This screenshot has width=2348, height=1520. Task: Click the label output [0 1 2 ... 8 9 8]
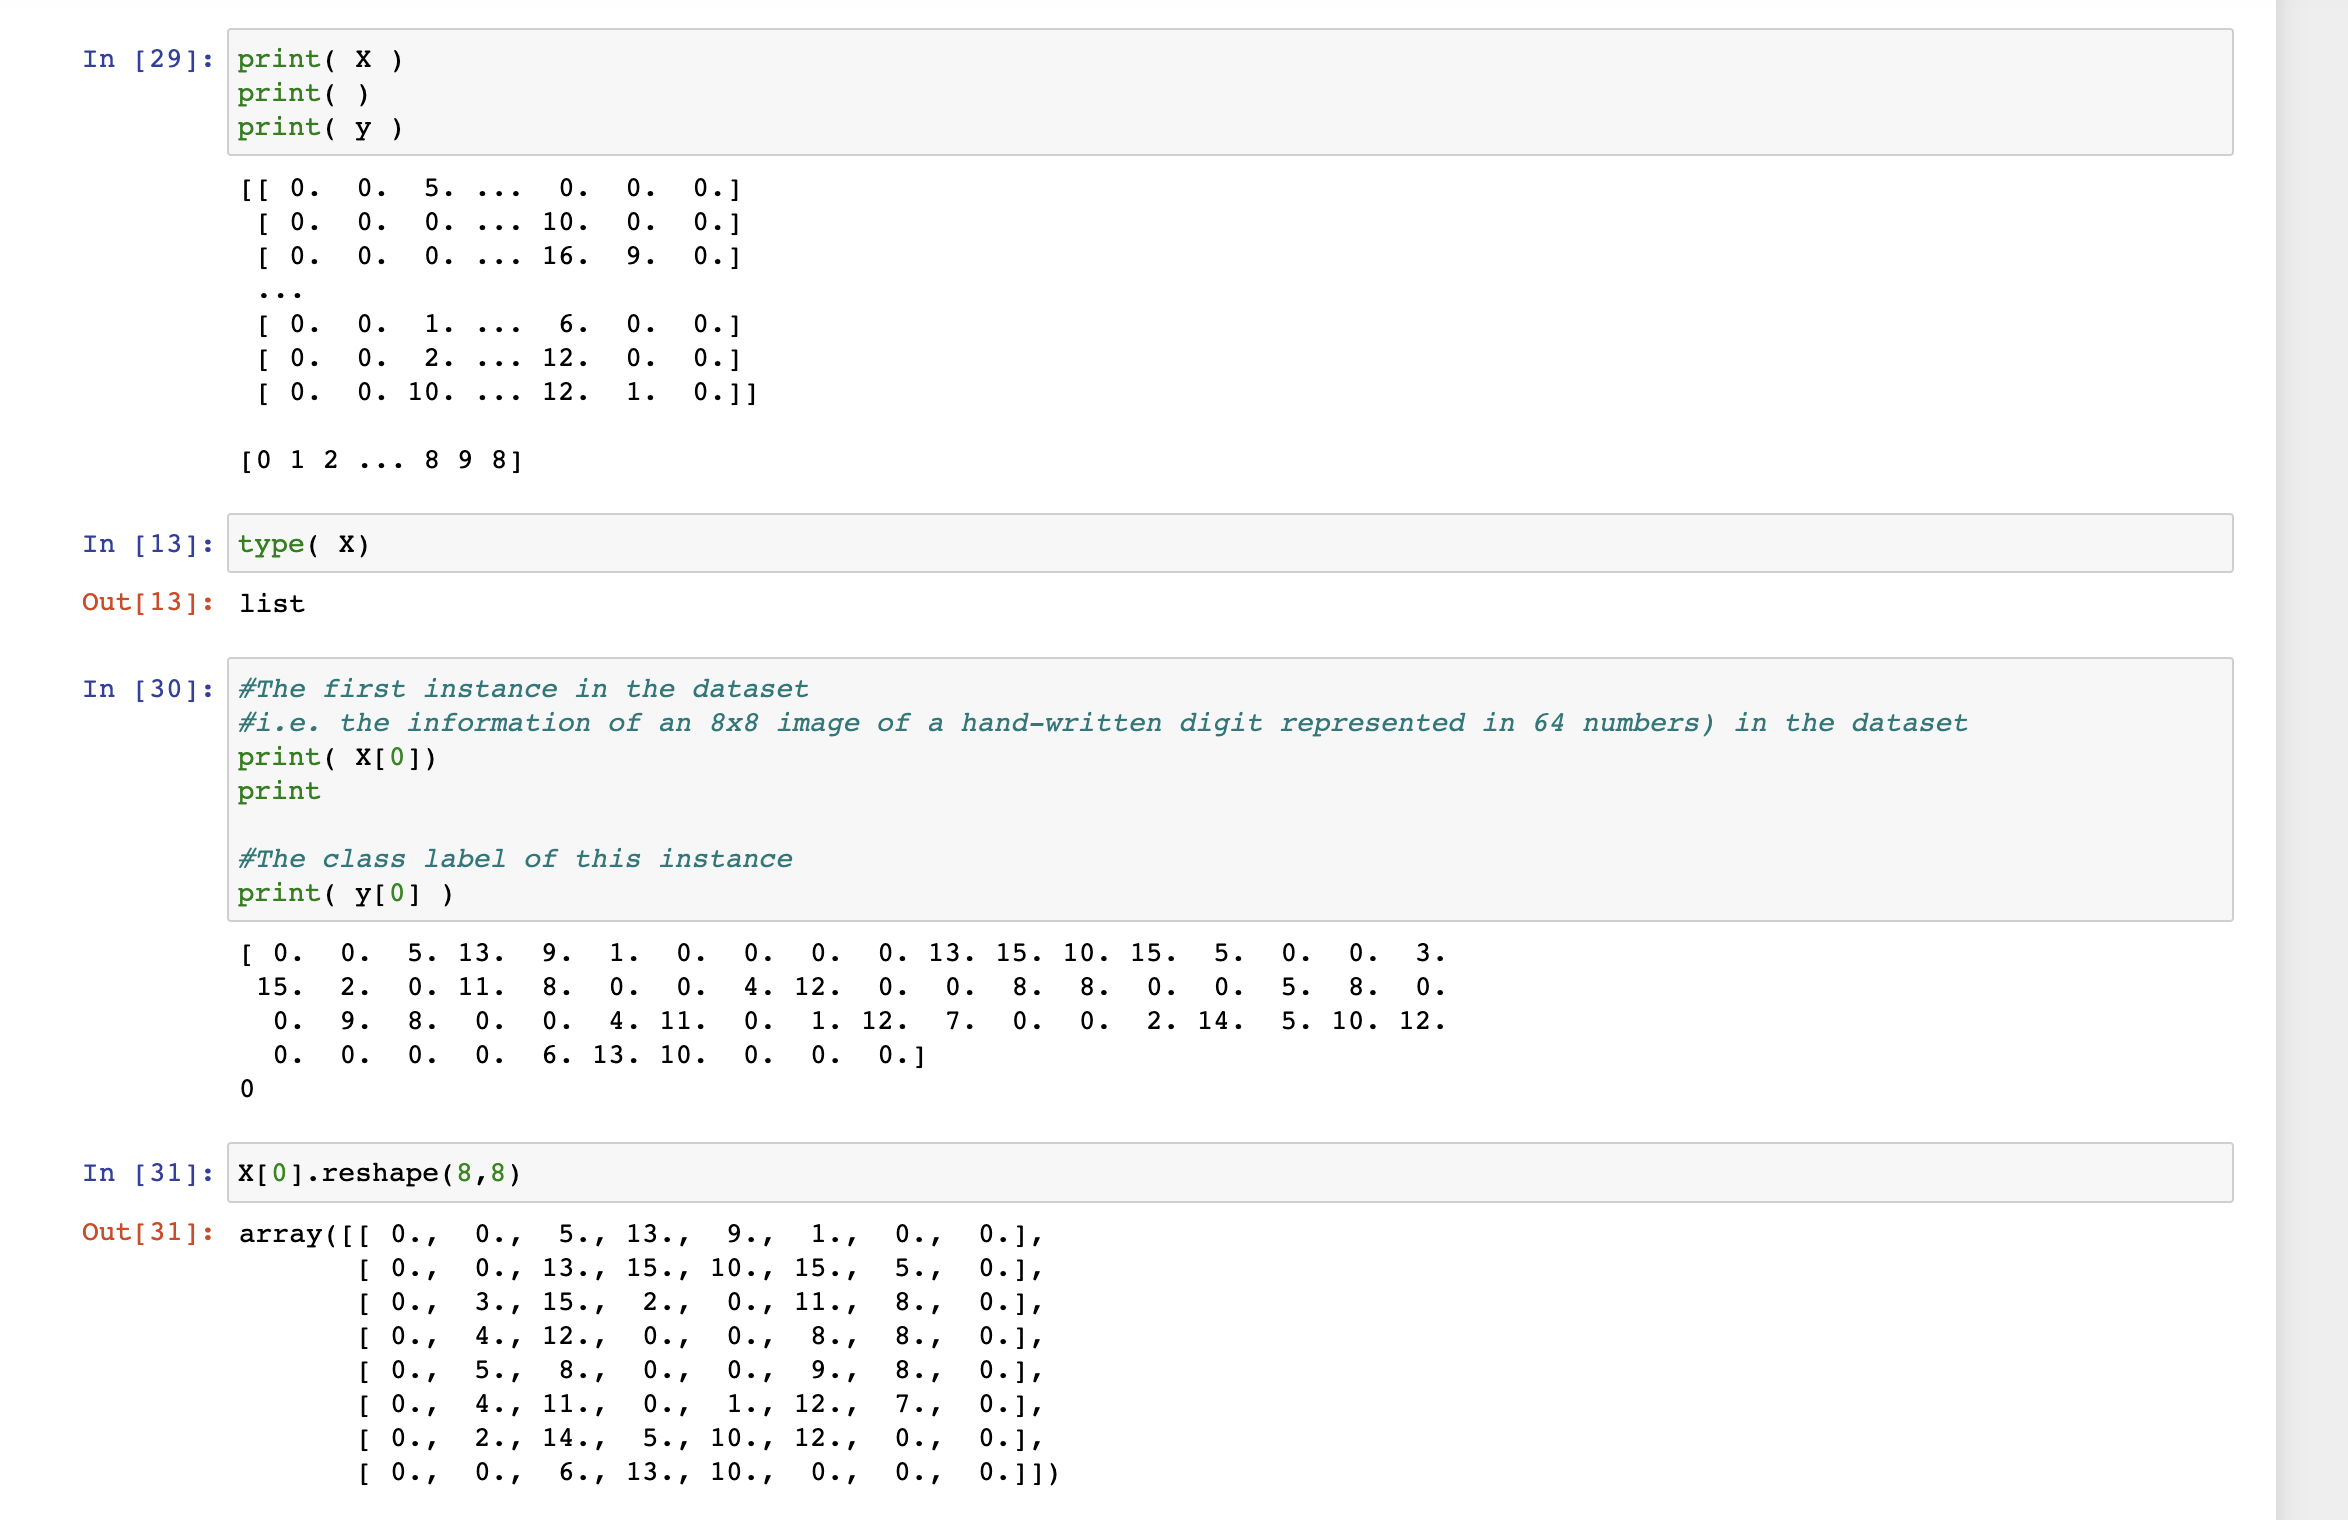(x=381, y=460)
